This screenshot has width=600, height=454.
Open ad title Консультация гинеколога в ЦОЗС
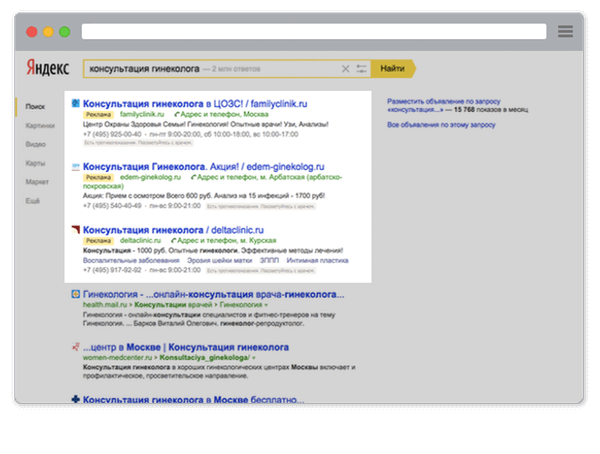[195, 104]
